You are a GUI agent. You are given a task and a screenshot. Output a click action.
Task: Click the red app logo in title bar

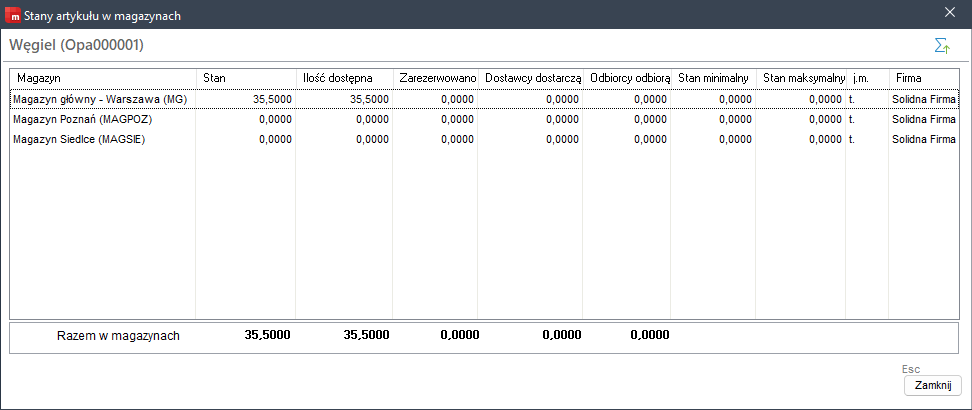tap(12, 16)
